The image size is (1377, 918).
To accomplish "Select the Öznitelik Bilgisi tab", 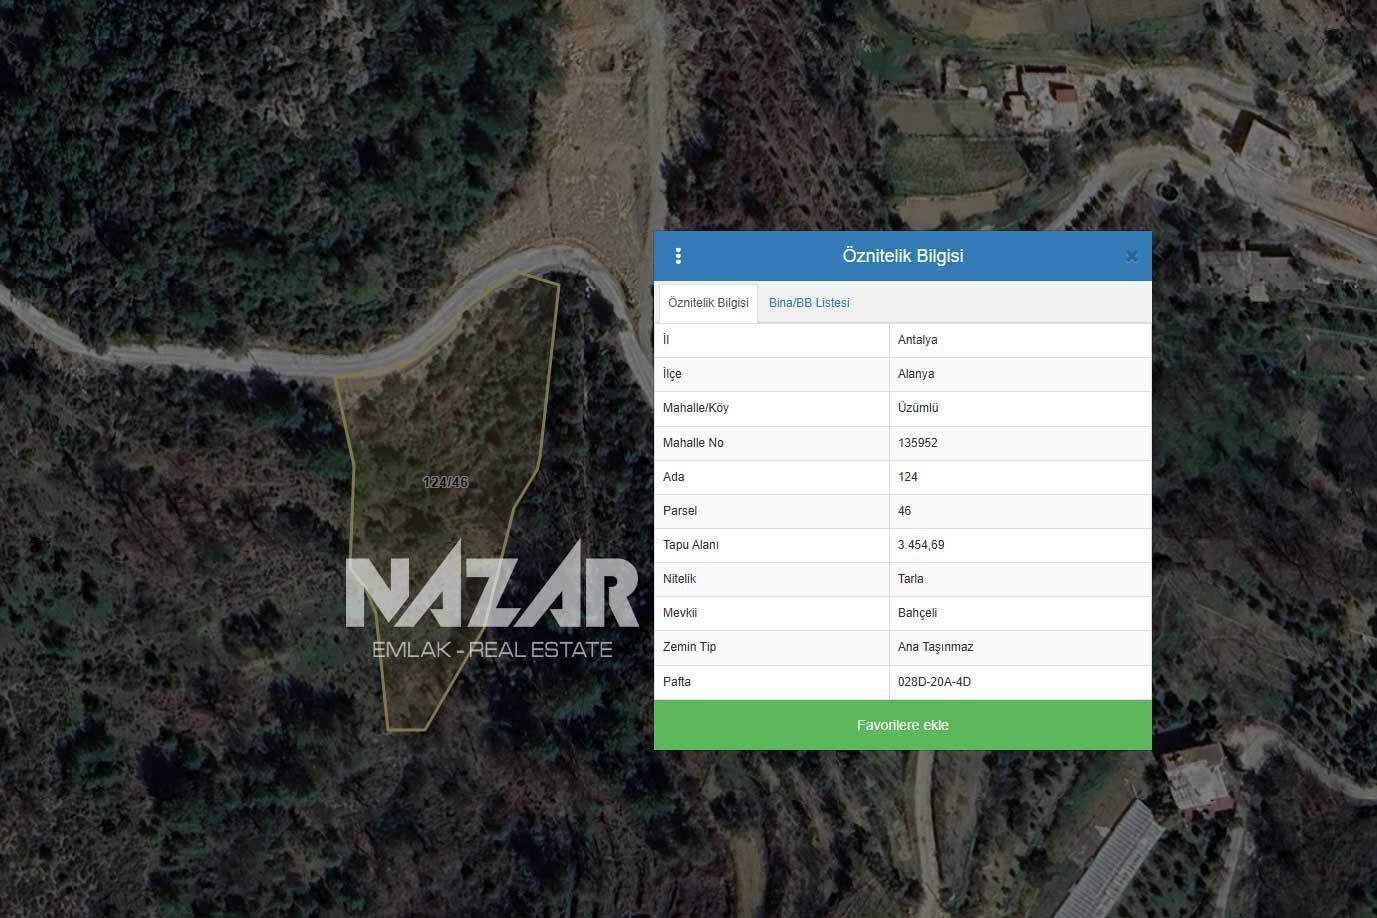I will click(708, 303).
